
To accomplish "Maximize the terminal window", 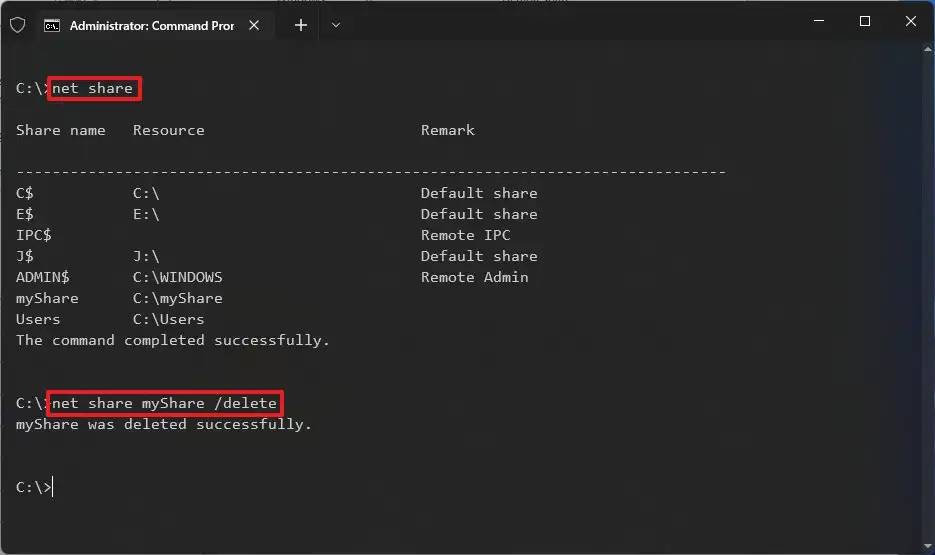I will pyautogui.click(x=865, y=21).
